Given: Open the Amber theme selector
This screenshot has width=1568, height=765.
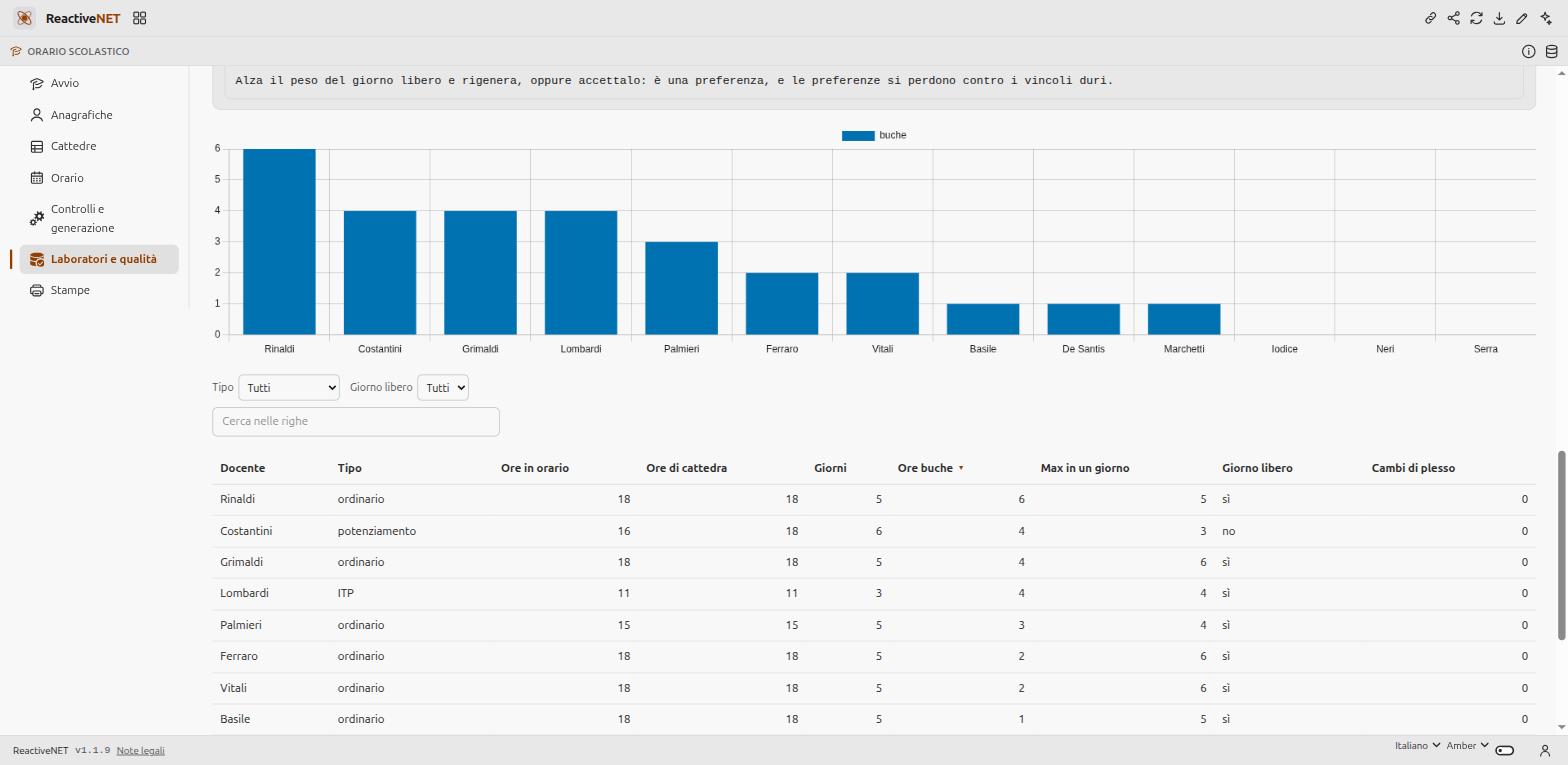Looking at the screenshot, I should point(1467,746).
